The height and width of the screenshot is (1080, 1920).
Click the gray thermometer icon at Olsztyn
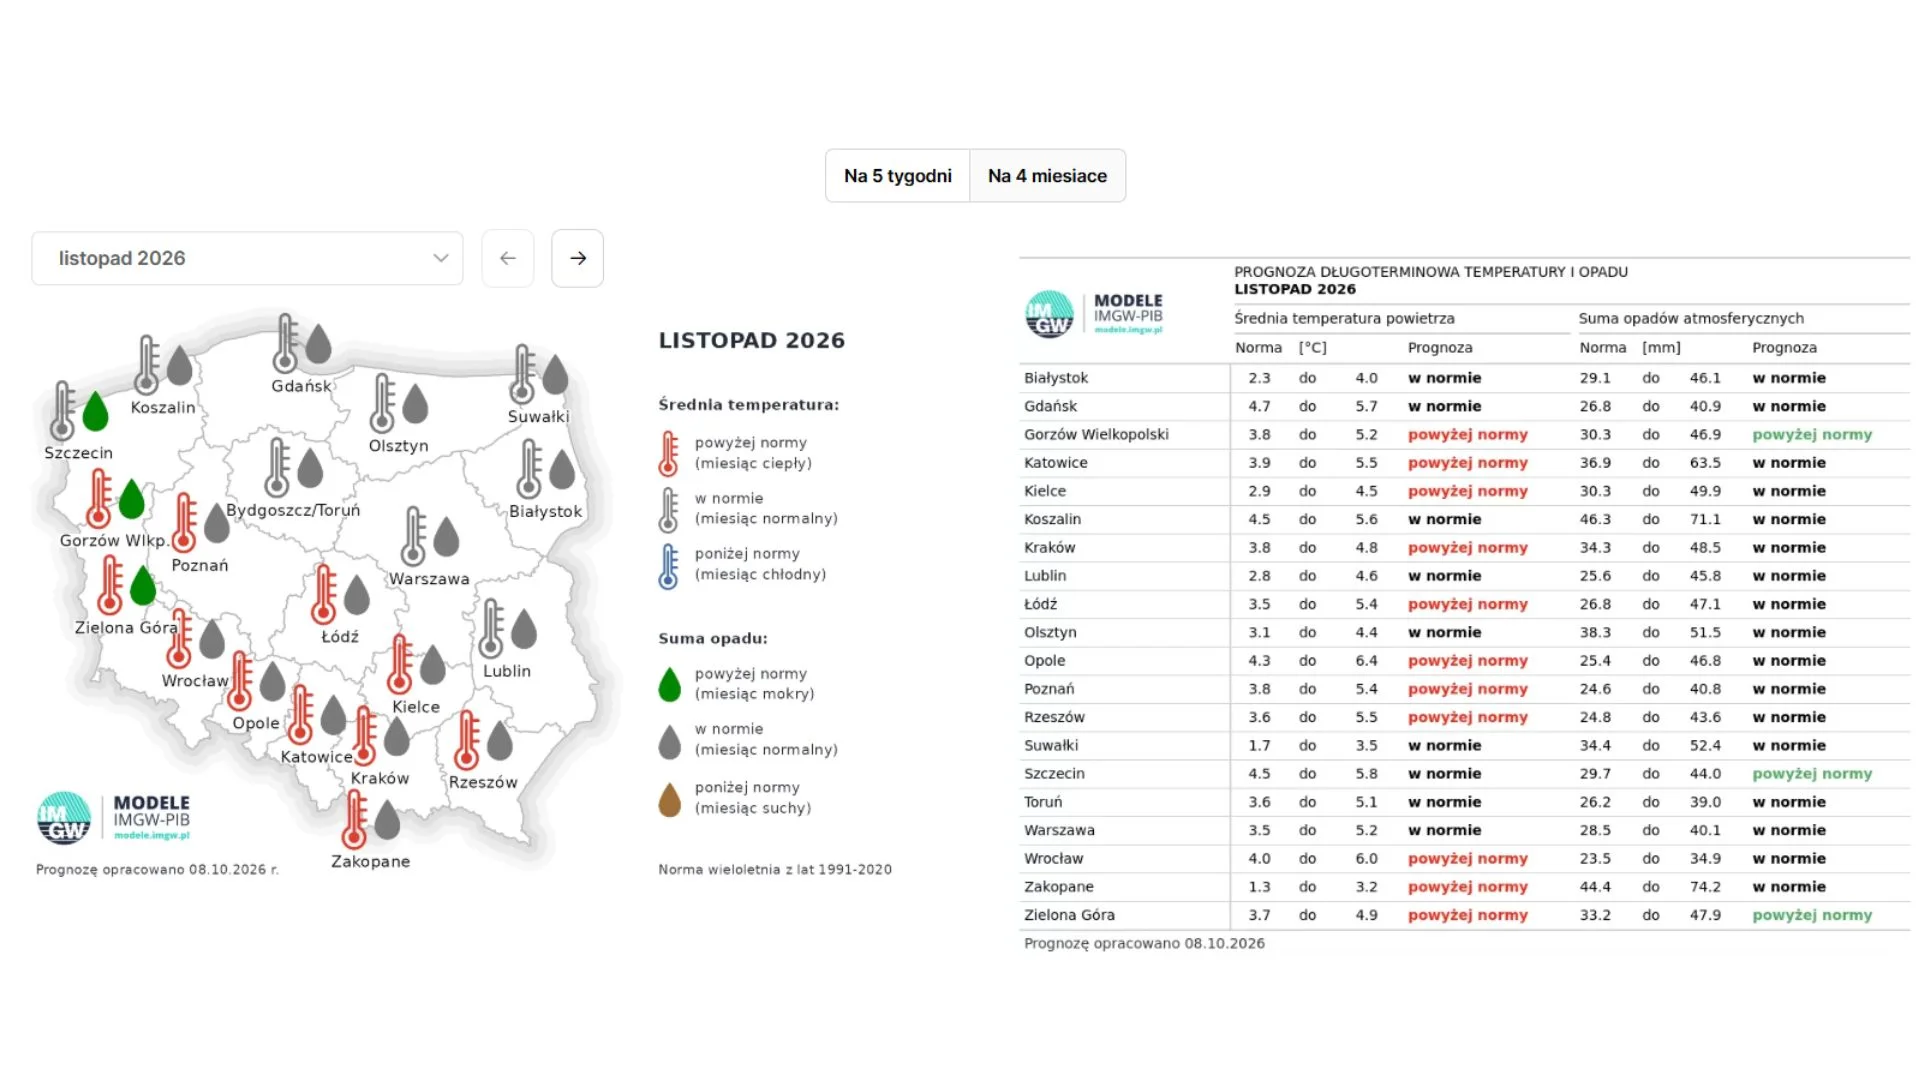(382, 403)
